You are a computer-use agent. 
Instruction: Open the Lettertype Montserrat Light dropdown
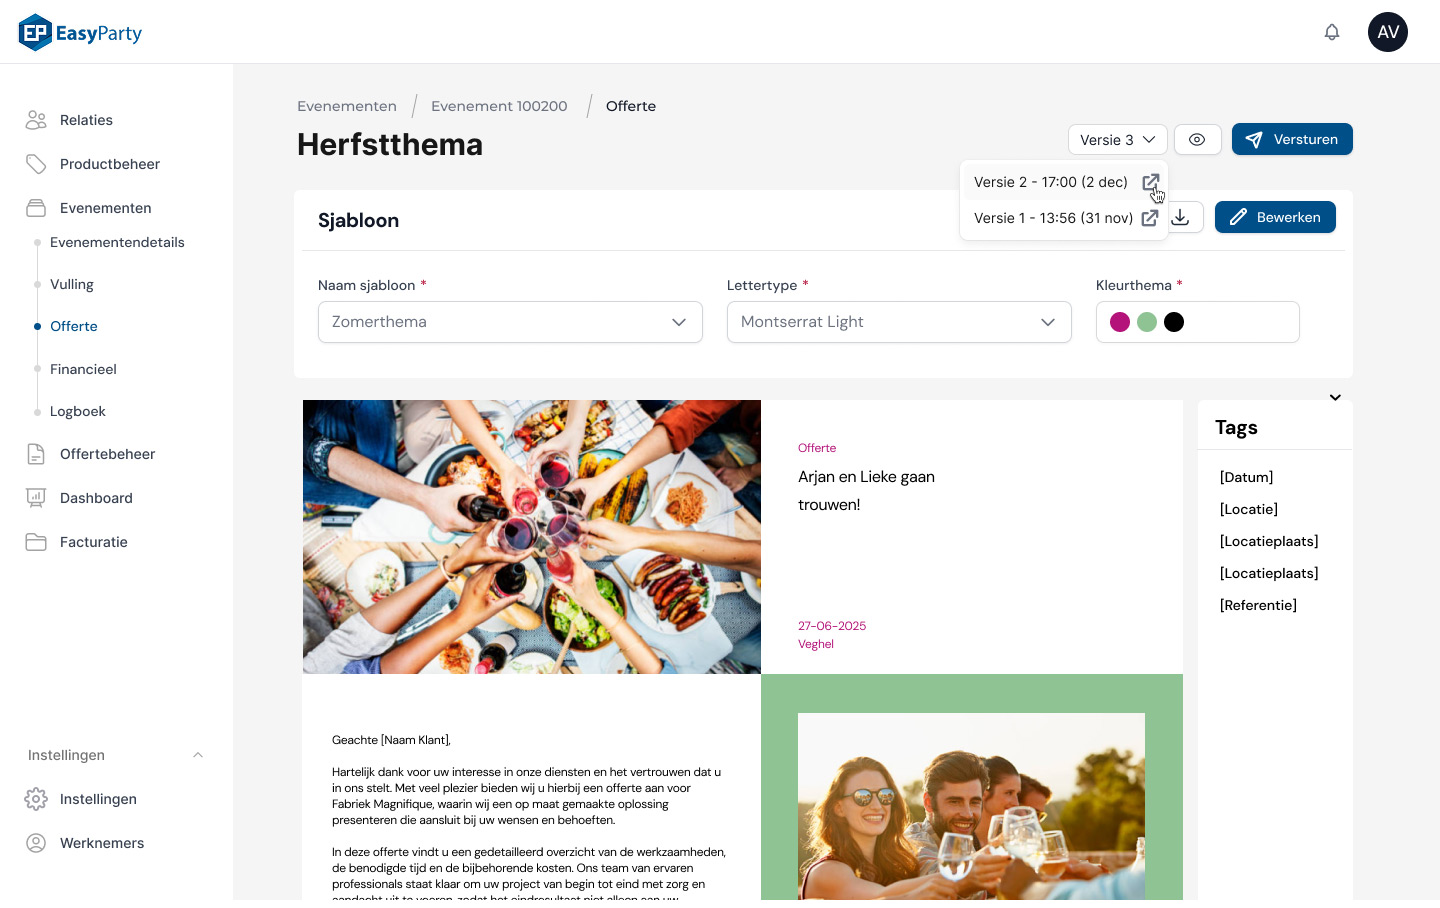point(899,322)
